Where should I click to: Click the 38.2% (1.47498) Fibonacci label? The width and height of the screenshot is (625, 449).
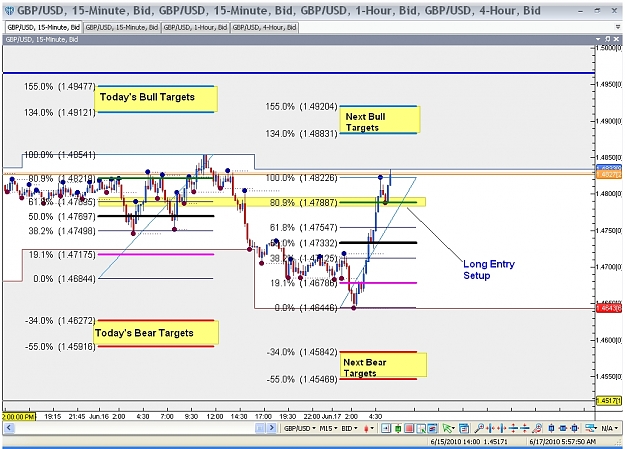pos(62,231)
